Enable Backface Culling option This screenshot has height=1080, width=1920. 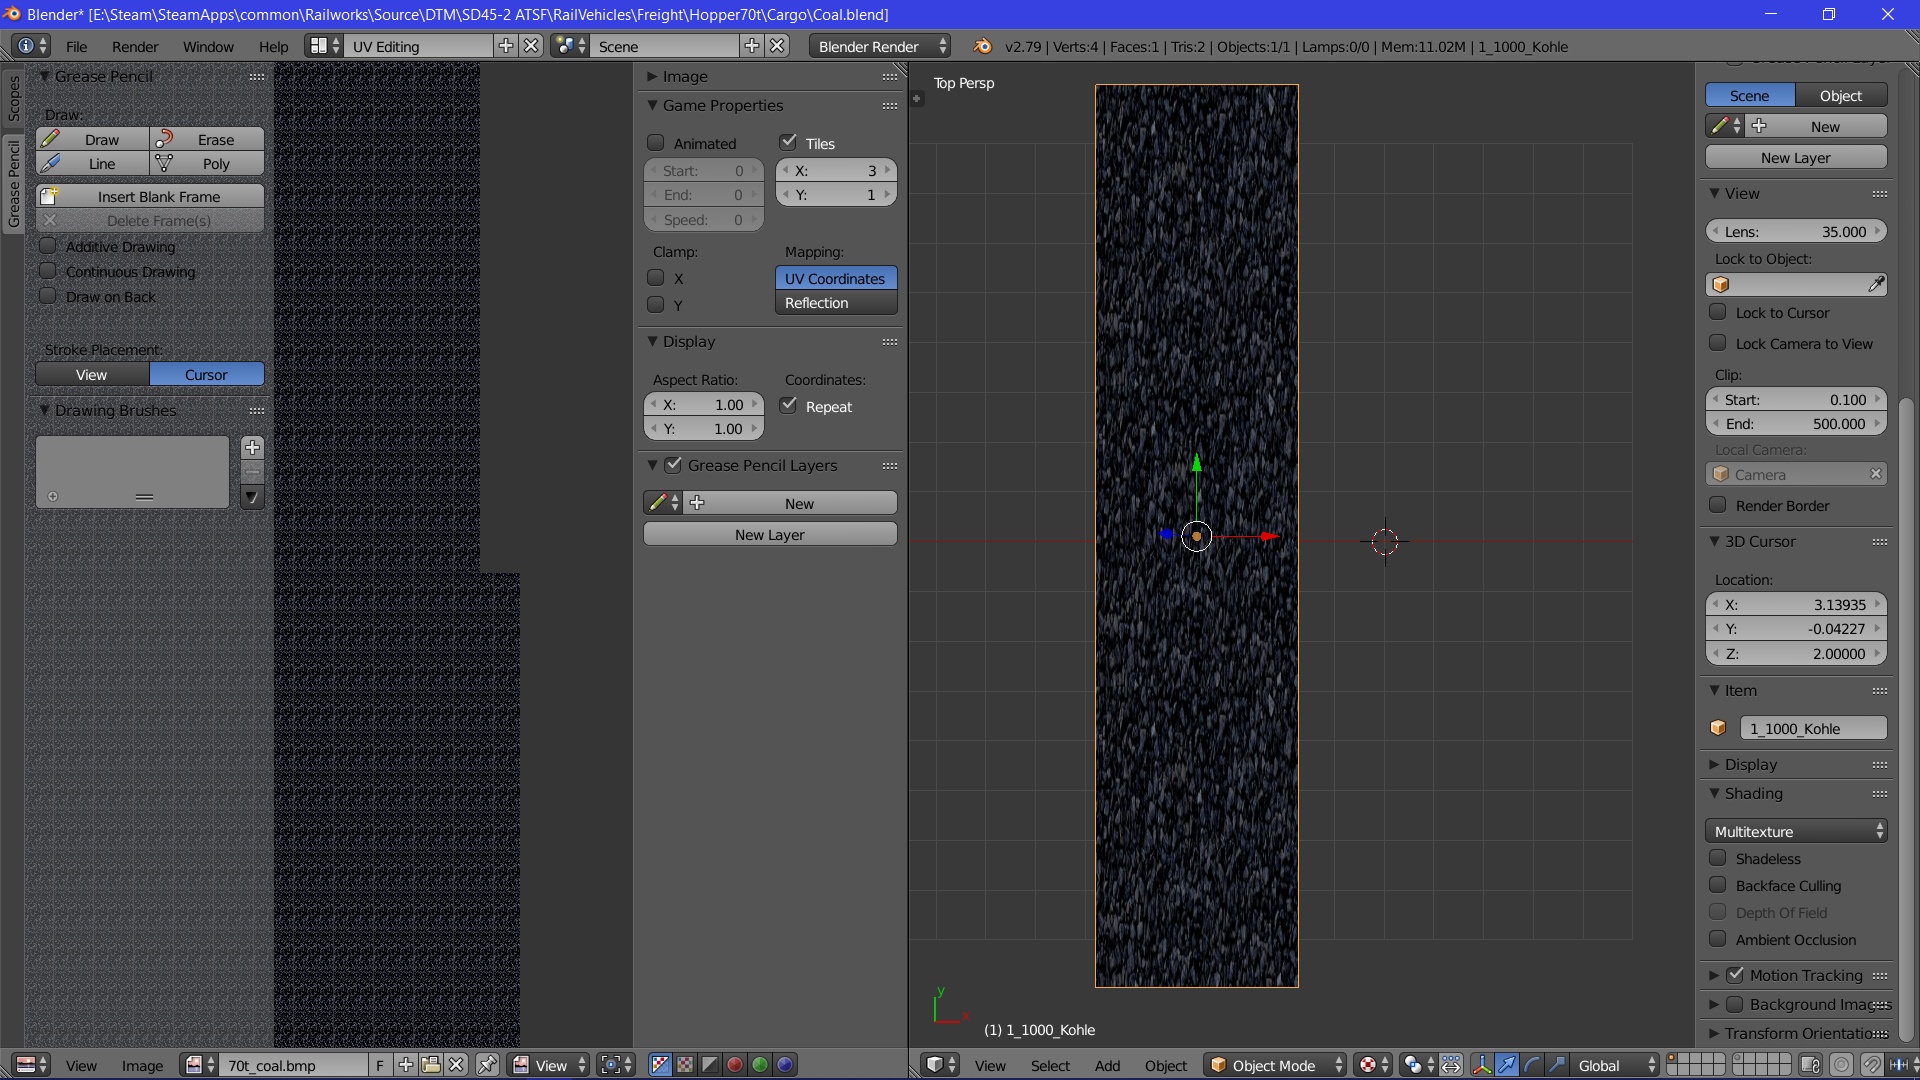(1718, 885)
